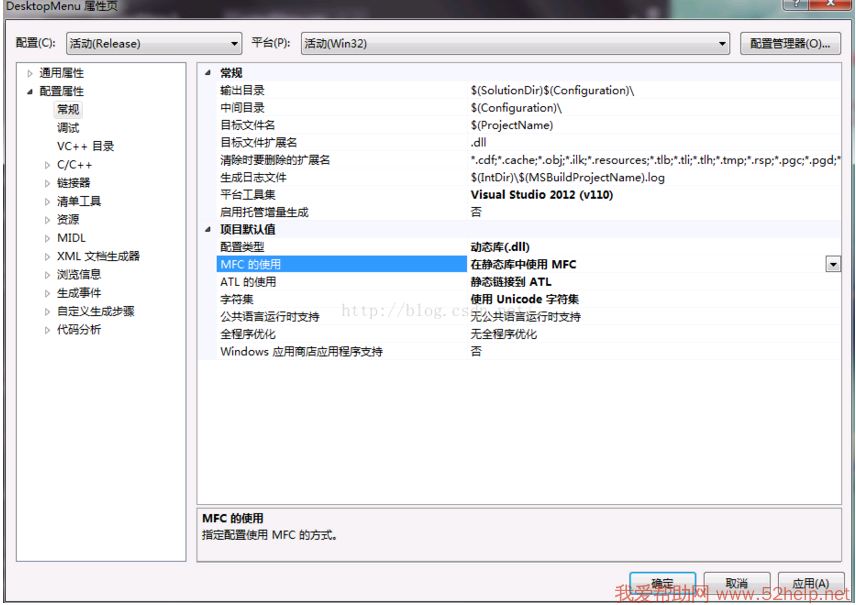
Task: Expand the 清单工具 node arrow
Action: click(47, 202)
